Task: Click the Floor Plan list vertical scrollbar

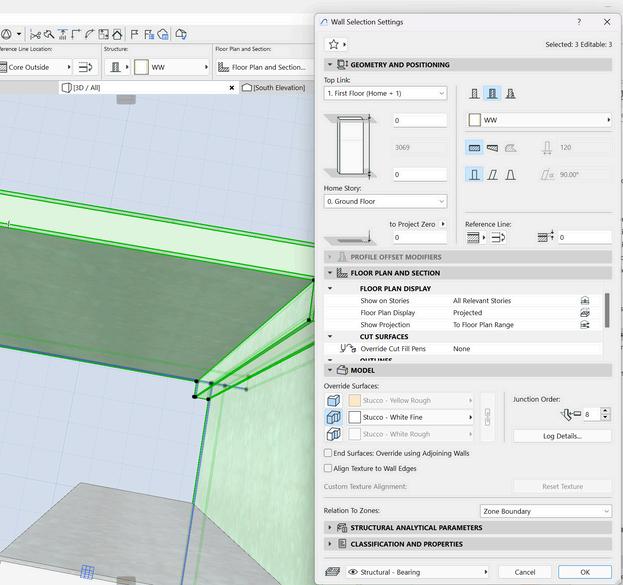Action: [x=607, y=310]
